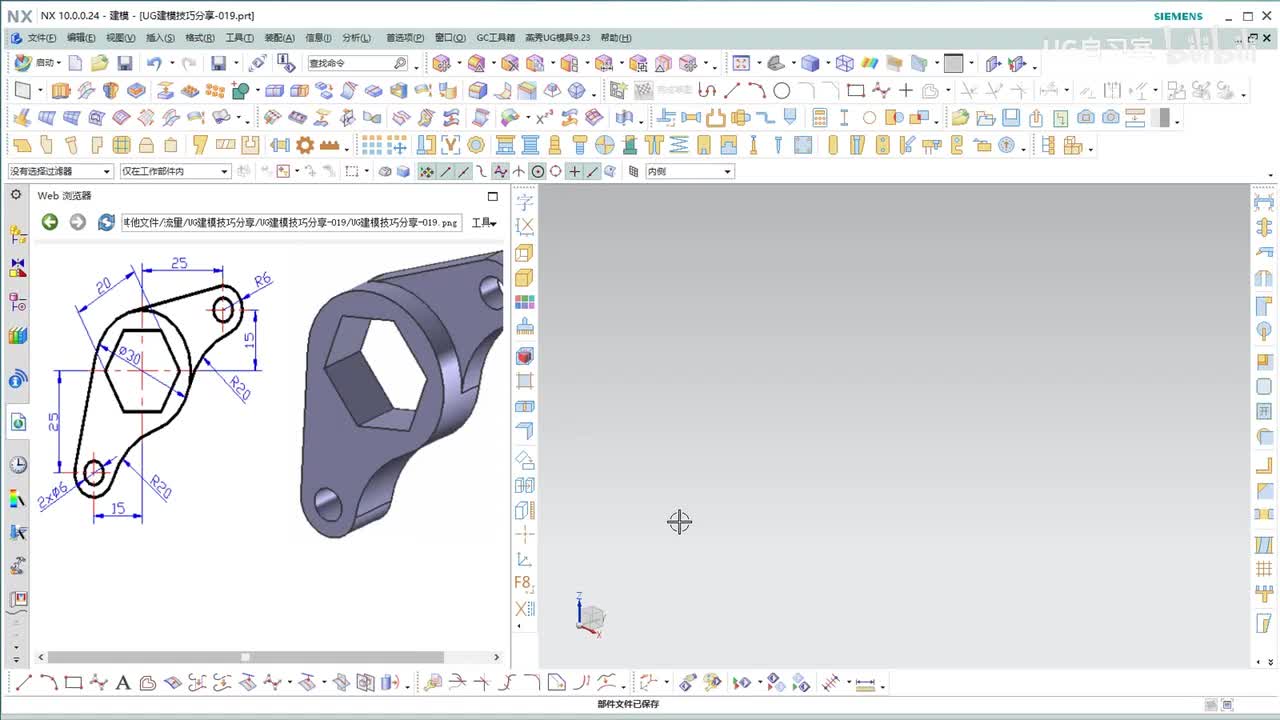Click the undo arrow icon

(153, 63)
